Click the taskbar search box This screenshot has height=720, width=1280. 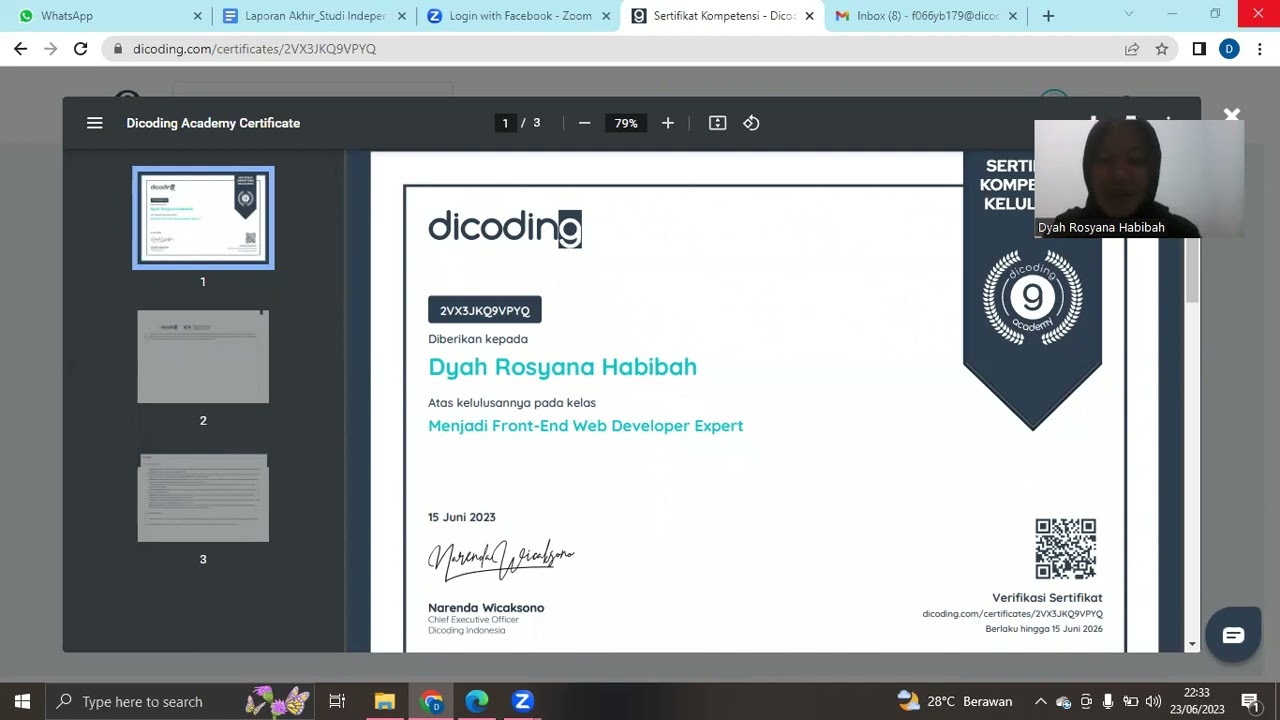click(182, 701)
